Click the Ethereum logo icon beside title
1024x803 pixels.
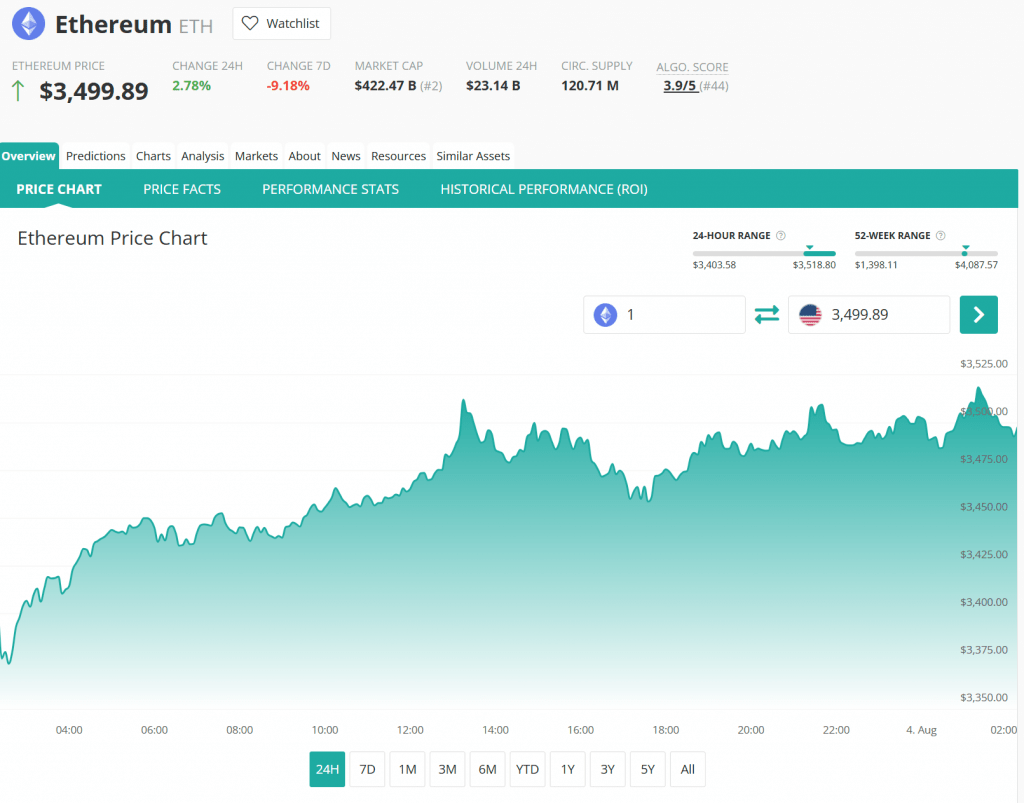(28, 24)
